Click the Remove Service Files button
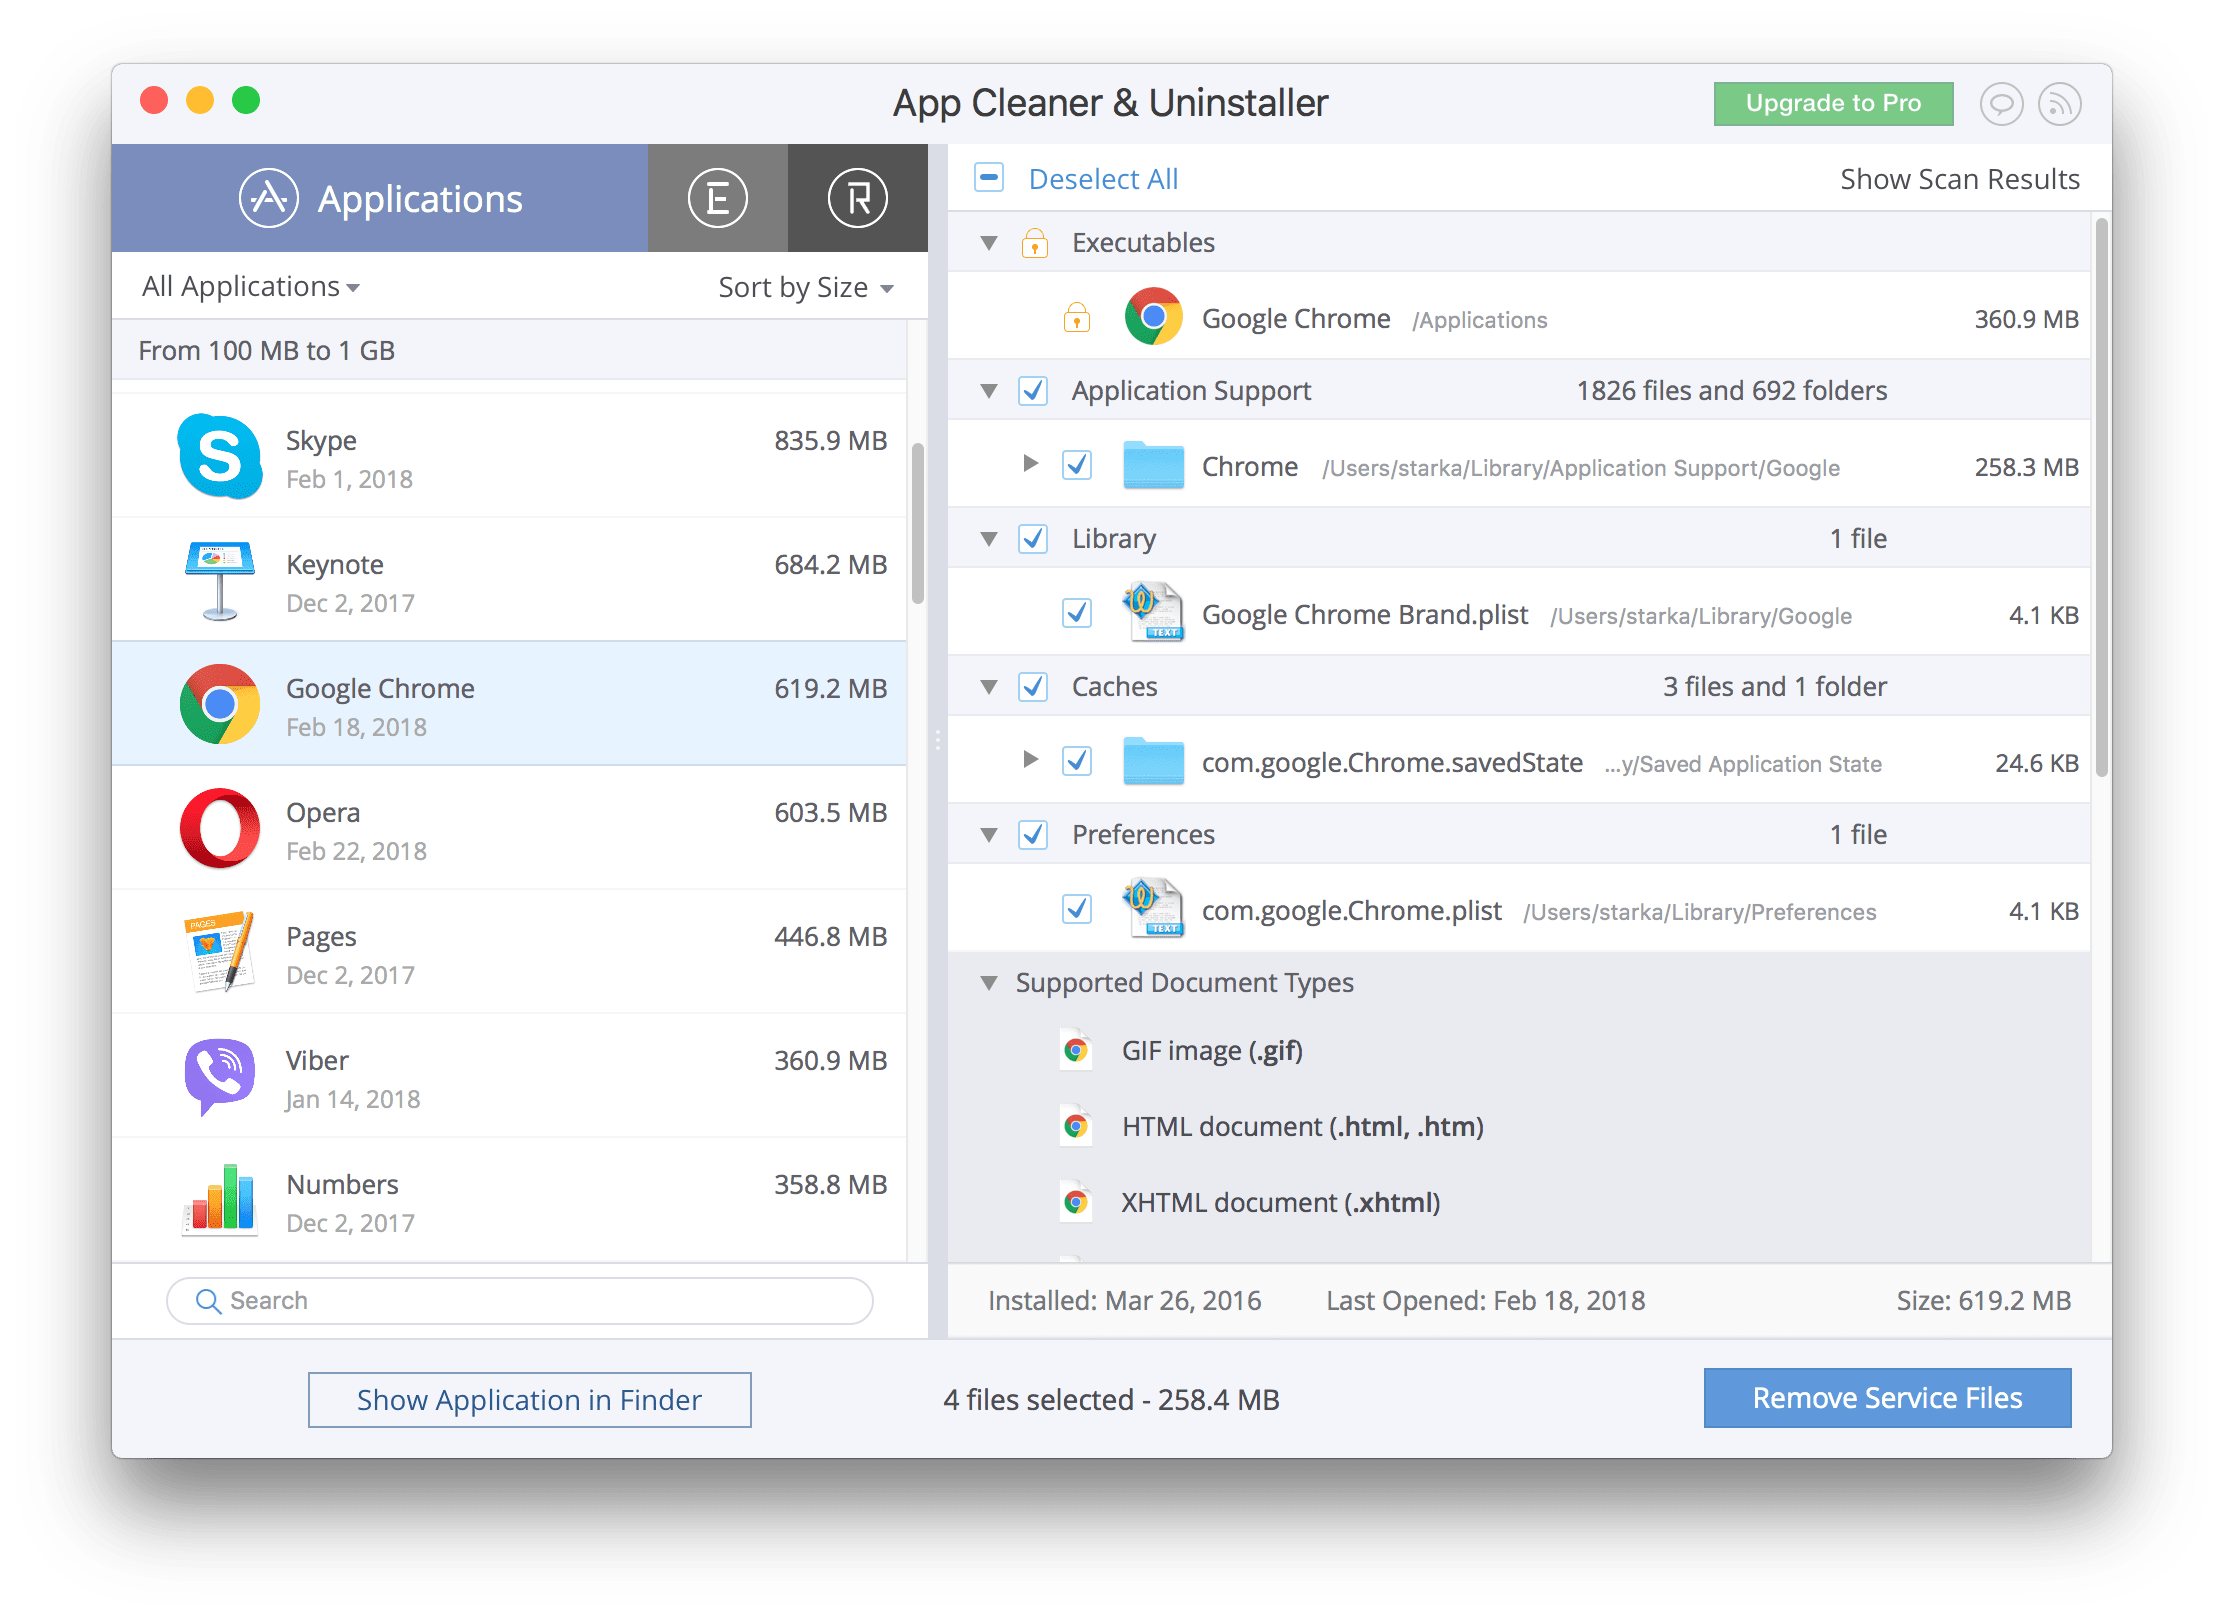2224x1618 pixels. point(1888,1398)
